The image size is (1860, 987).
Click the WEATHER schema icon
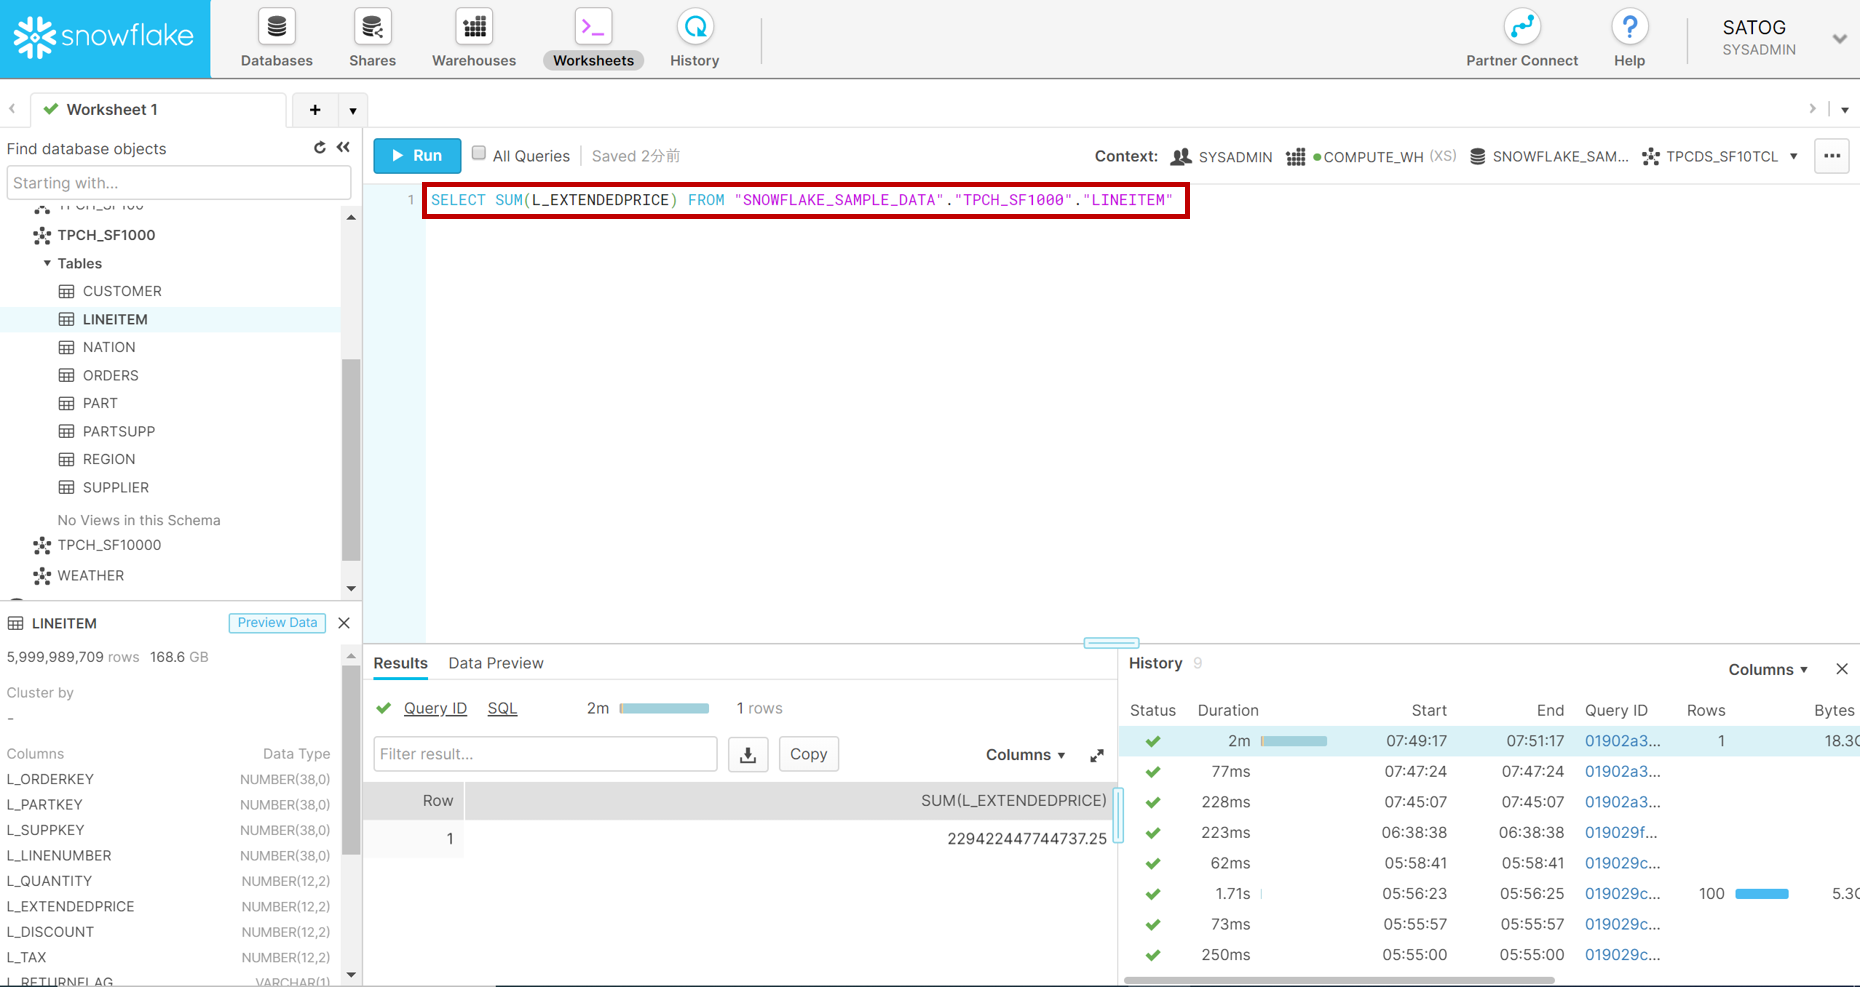pyautogui.click(x=42, y=576)
